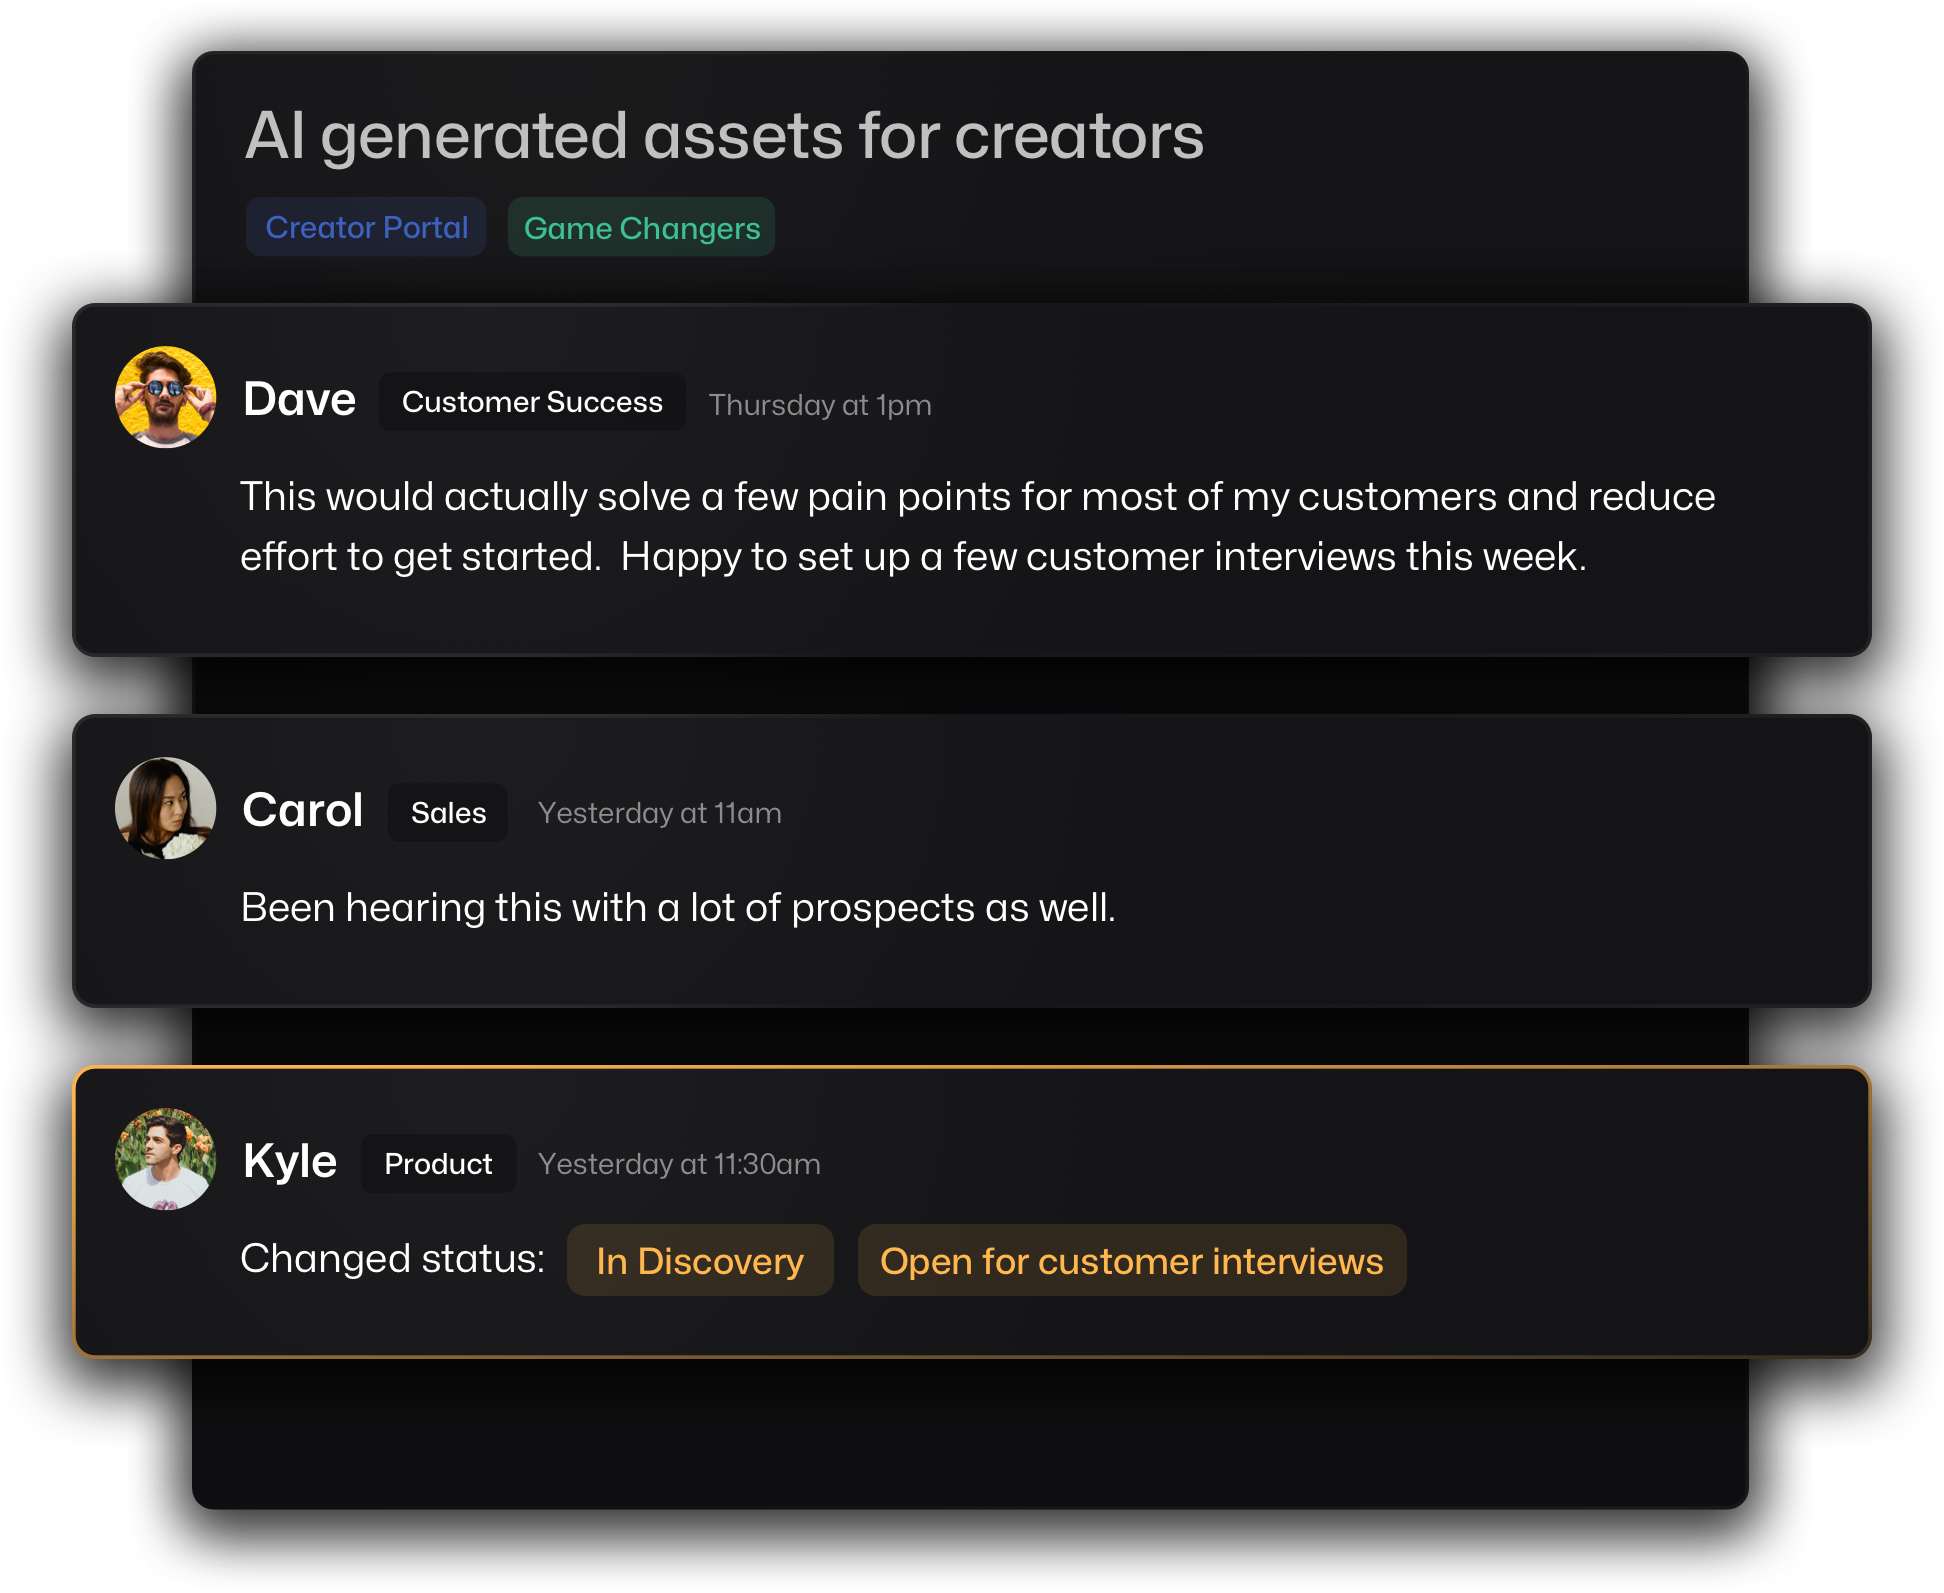Select the Customer Success role badge
This screenshot has width=1944, height=1593.
532,402
